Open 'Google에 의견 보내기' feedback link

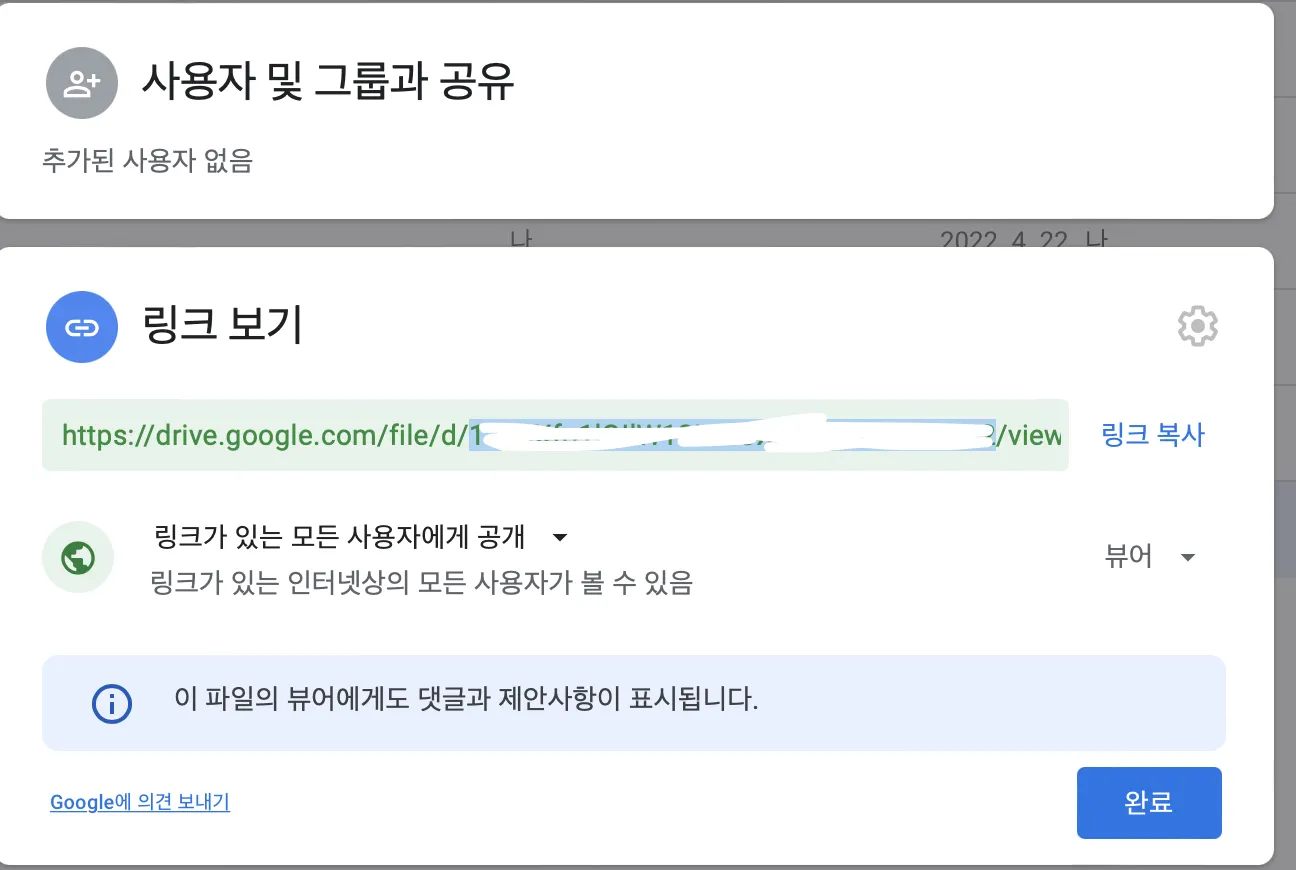[x=140, y=802]
